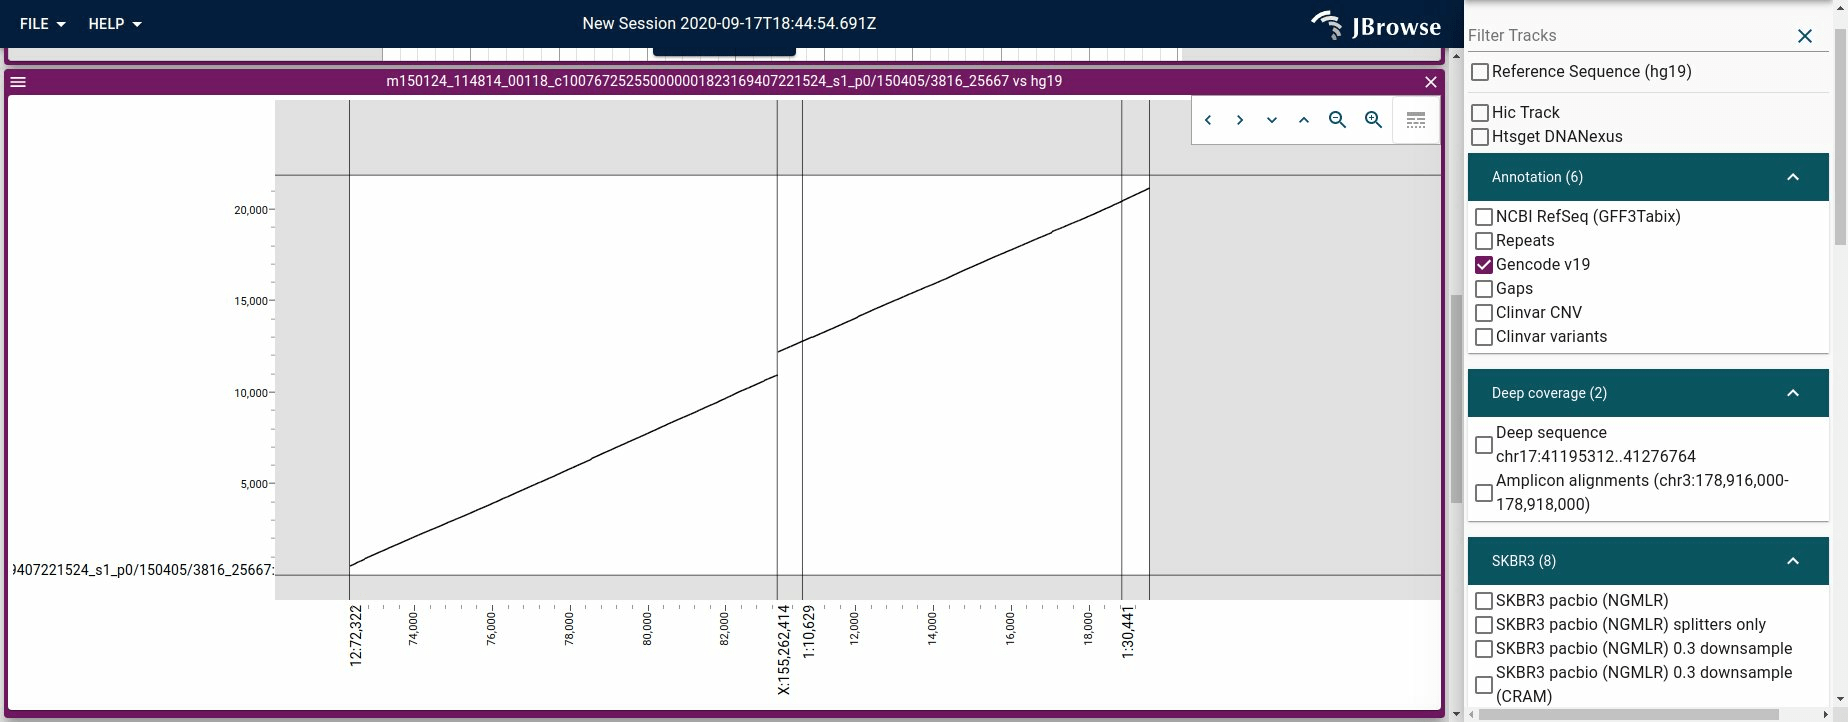This screenshot has width=1848, height=722.
Task: Pan left in the dotplot
Action: 1208,120
